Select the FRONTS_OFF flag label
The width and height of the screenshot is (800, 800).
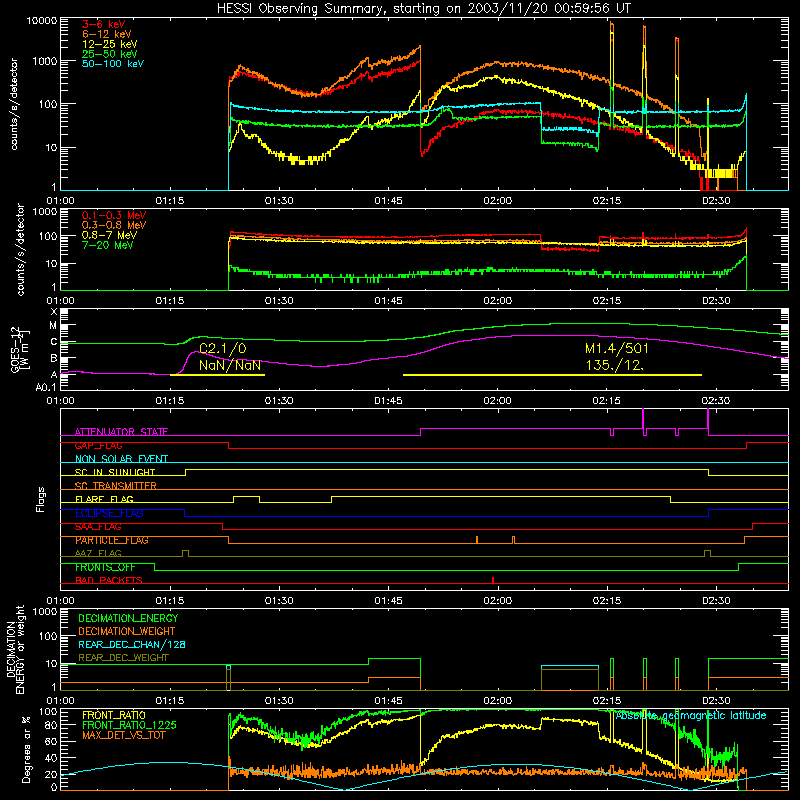click(x=105, y=567)
